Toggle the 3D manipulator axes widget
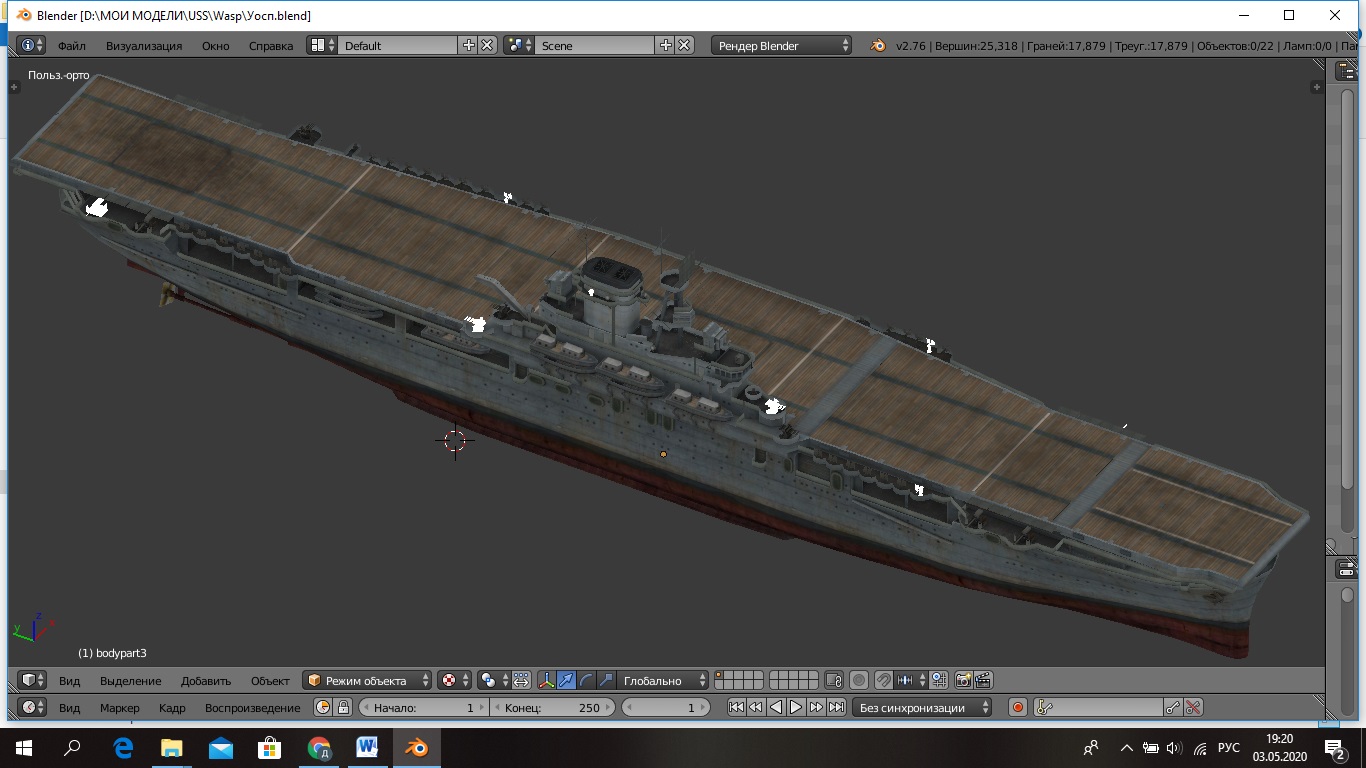The width and height of the screenshot is (1366, 768). tap(546, 681)
